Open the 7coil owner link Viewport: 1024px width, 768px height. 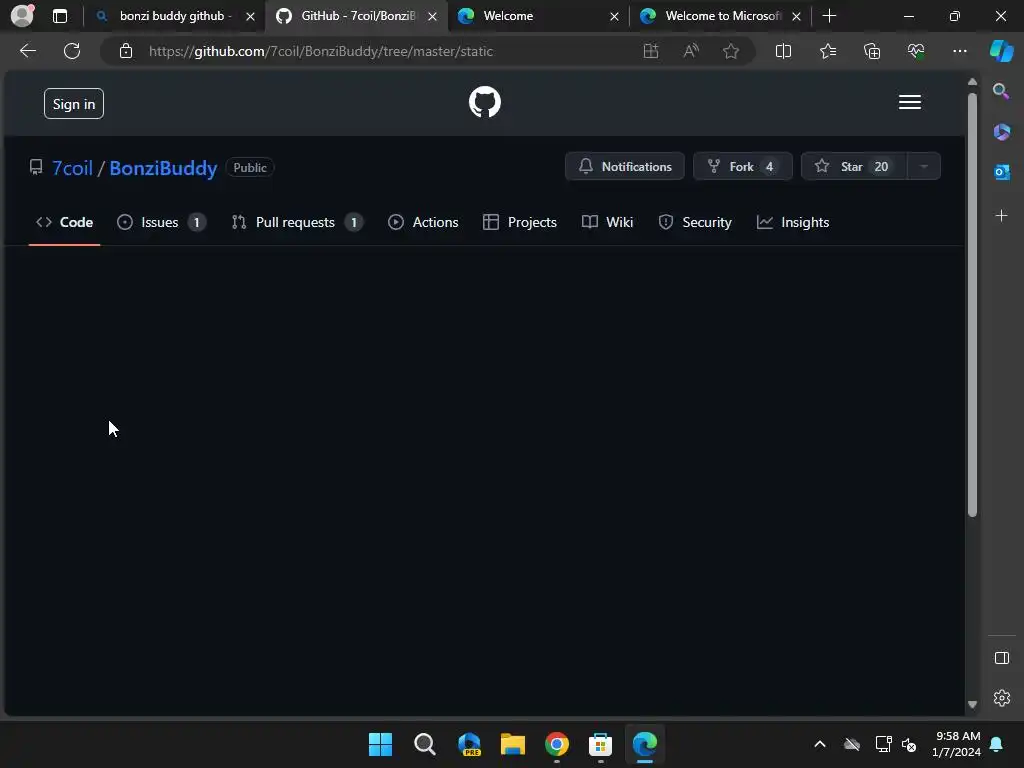coord(72,168)
